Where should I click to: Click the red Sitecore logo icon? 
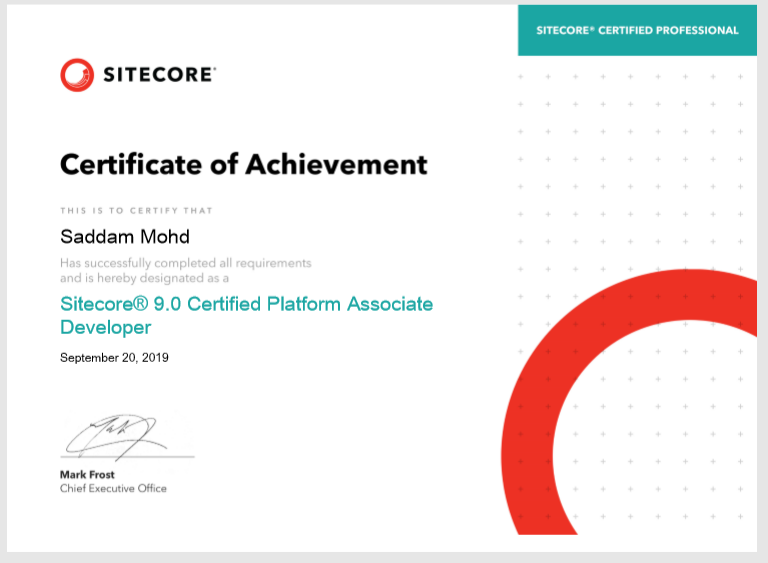tap(77, 75)
